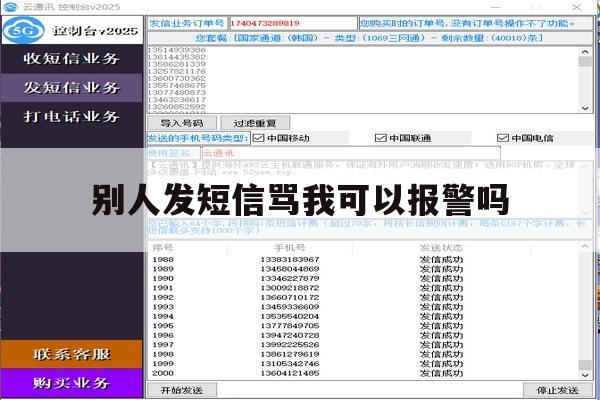Click phone number 13777849705
Screen dimensions: 600x400
click(290, 326)
